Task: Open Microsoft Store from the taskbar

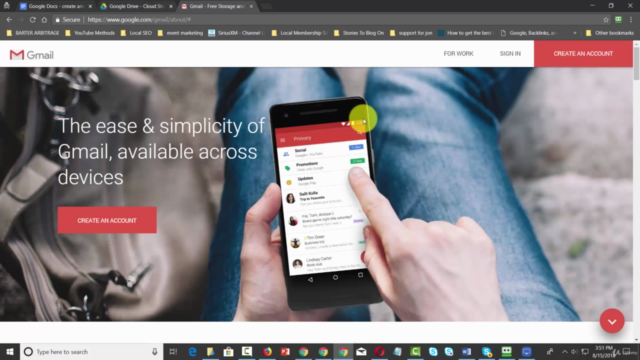Action: tap(228, 351)
